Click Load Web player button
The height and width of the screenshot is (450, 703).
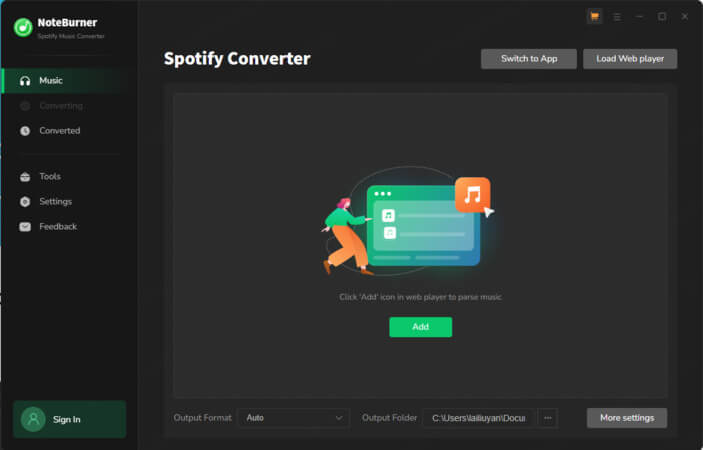(630, 59)
